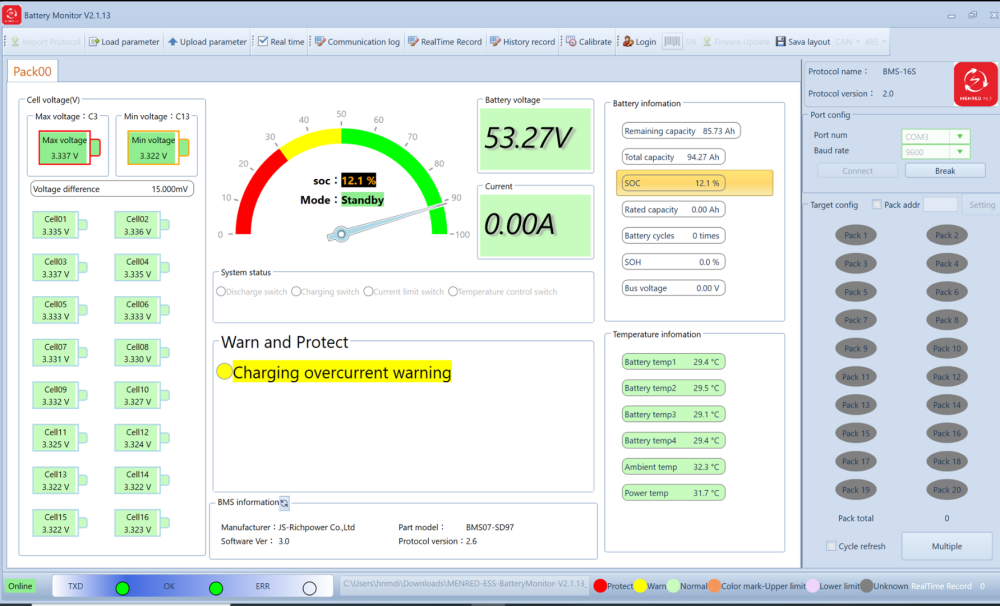Click the ERR status indicator circle
Image resolution: width=1000 pixels, height=606 pixels.
click(309, 588)
